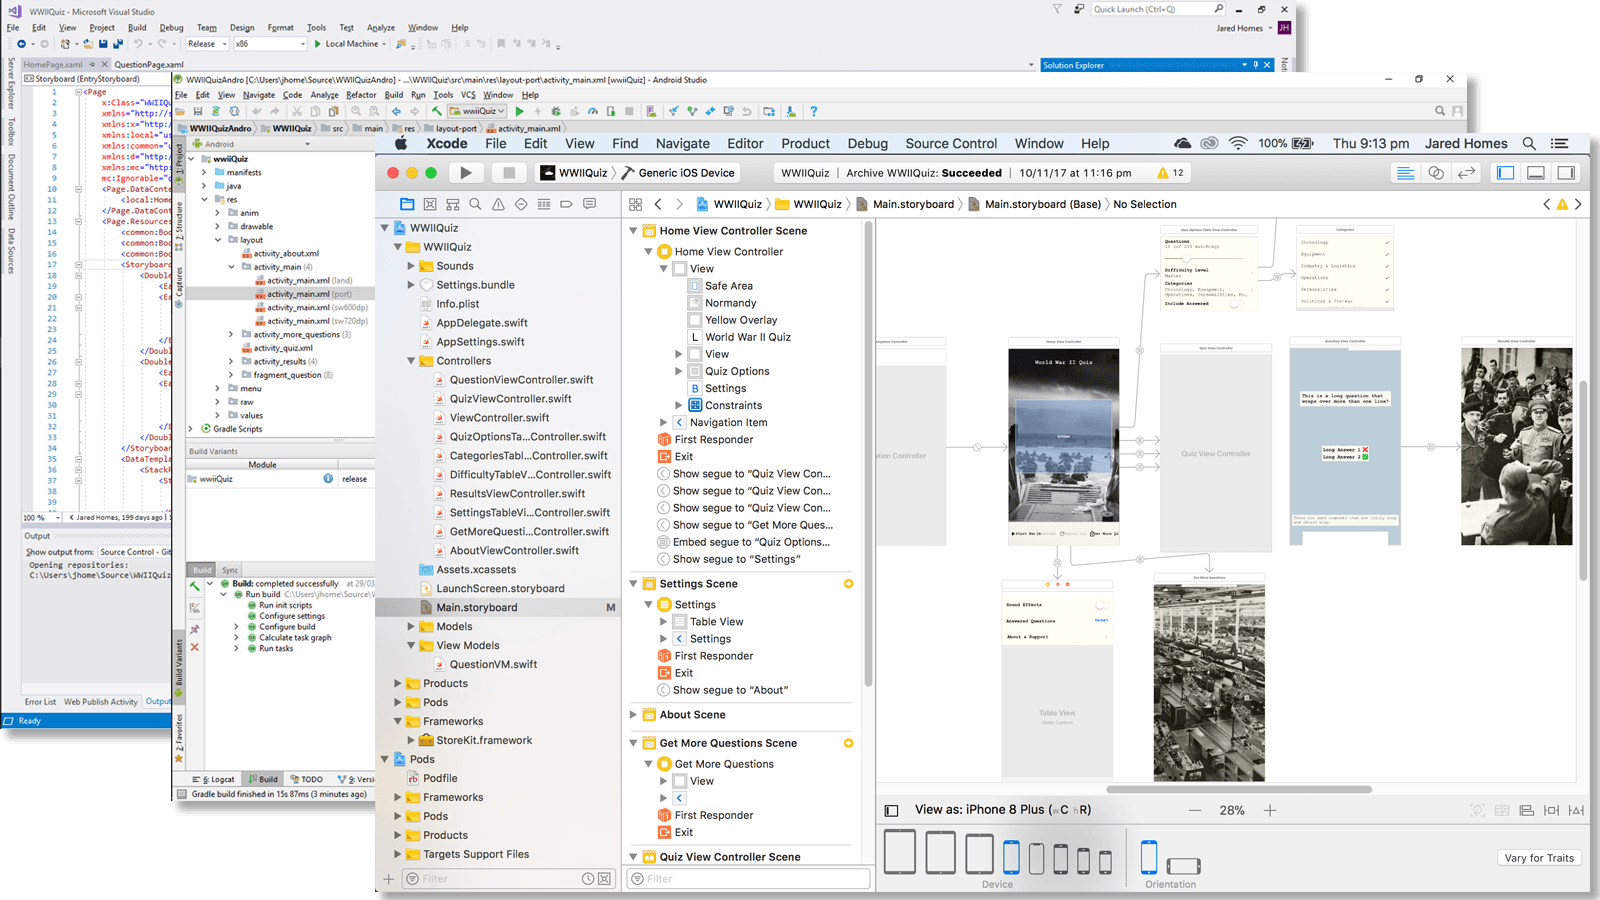Switch to the Version editor
Screen dimensions: 1600x900
coord(1467,173)
